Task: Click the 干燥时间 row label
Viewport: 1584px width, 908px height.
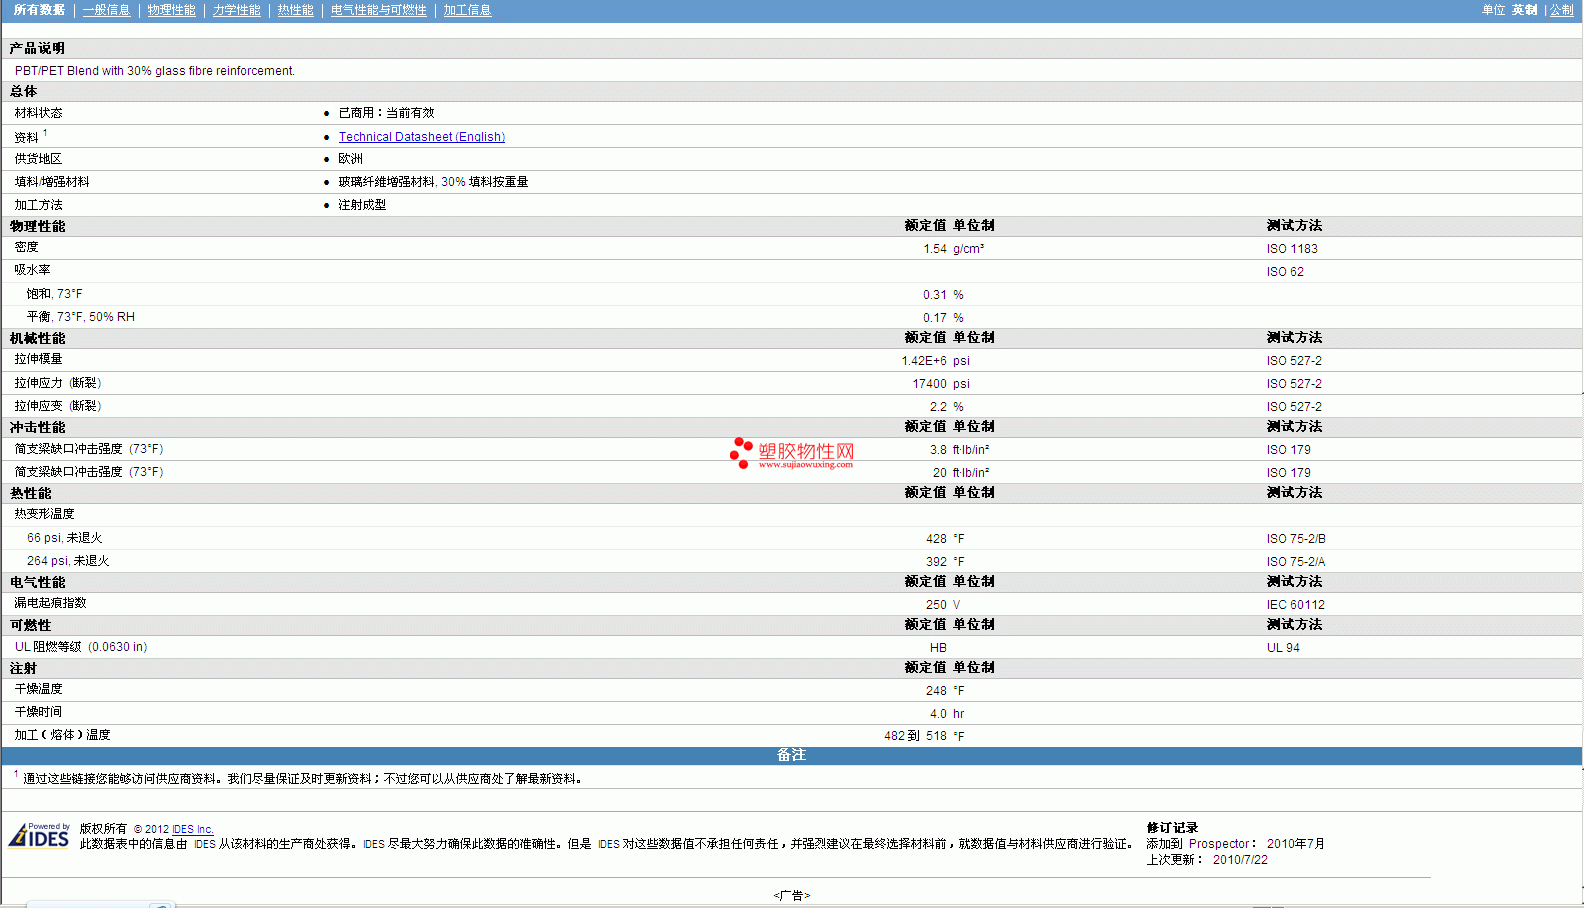Action: (38, 712)
